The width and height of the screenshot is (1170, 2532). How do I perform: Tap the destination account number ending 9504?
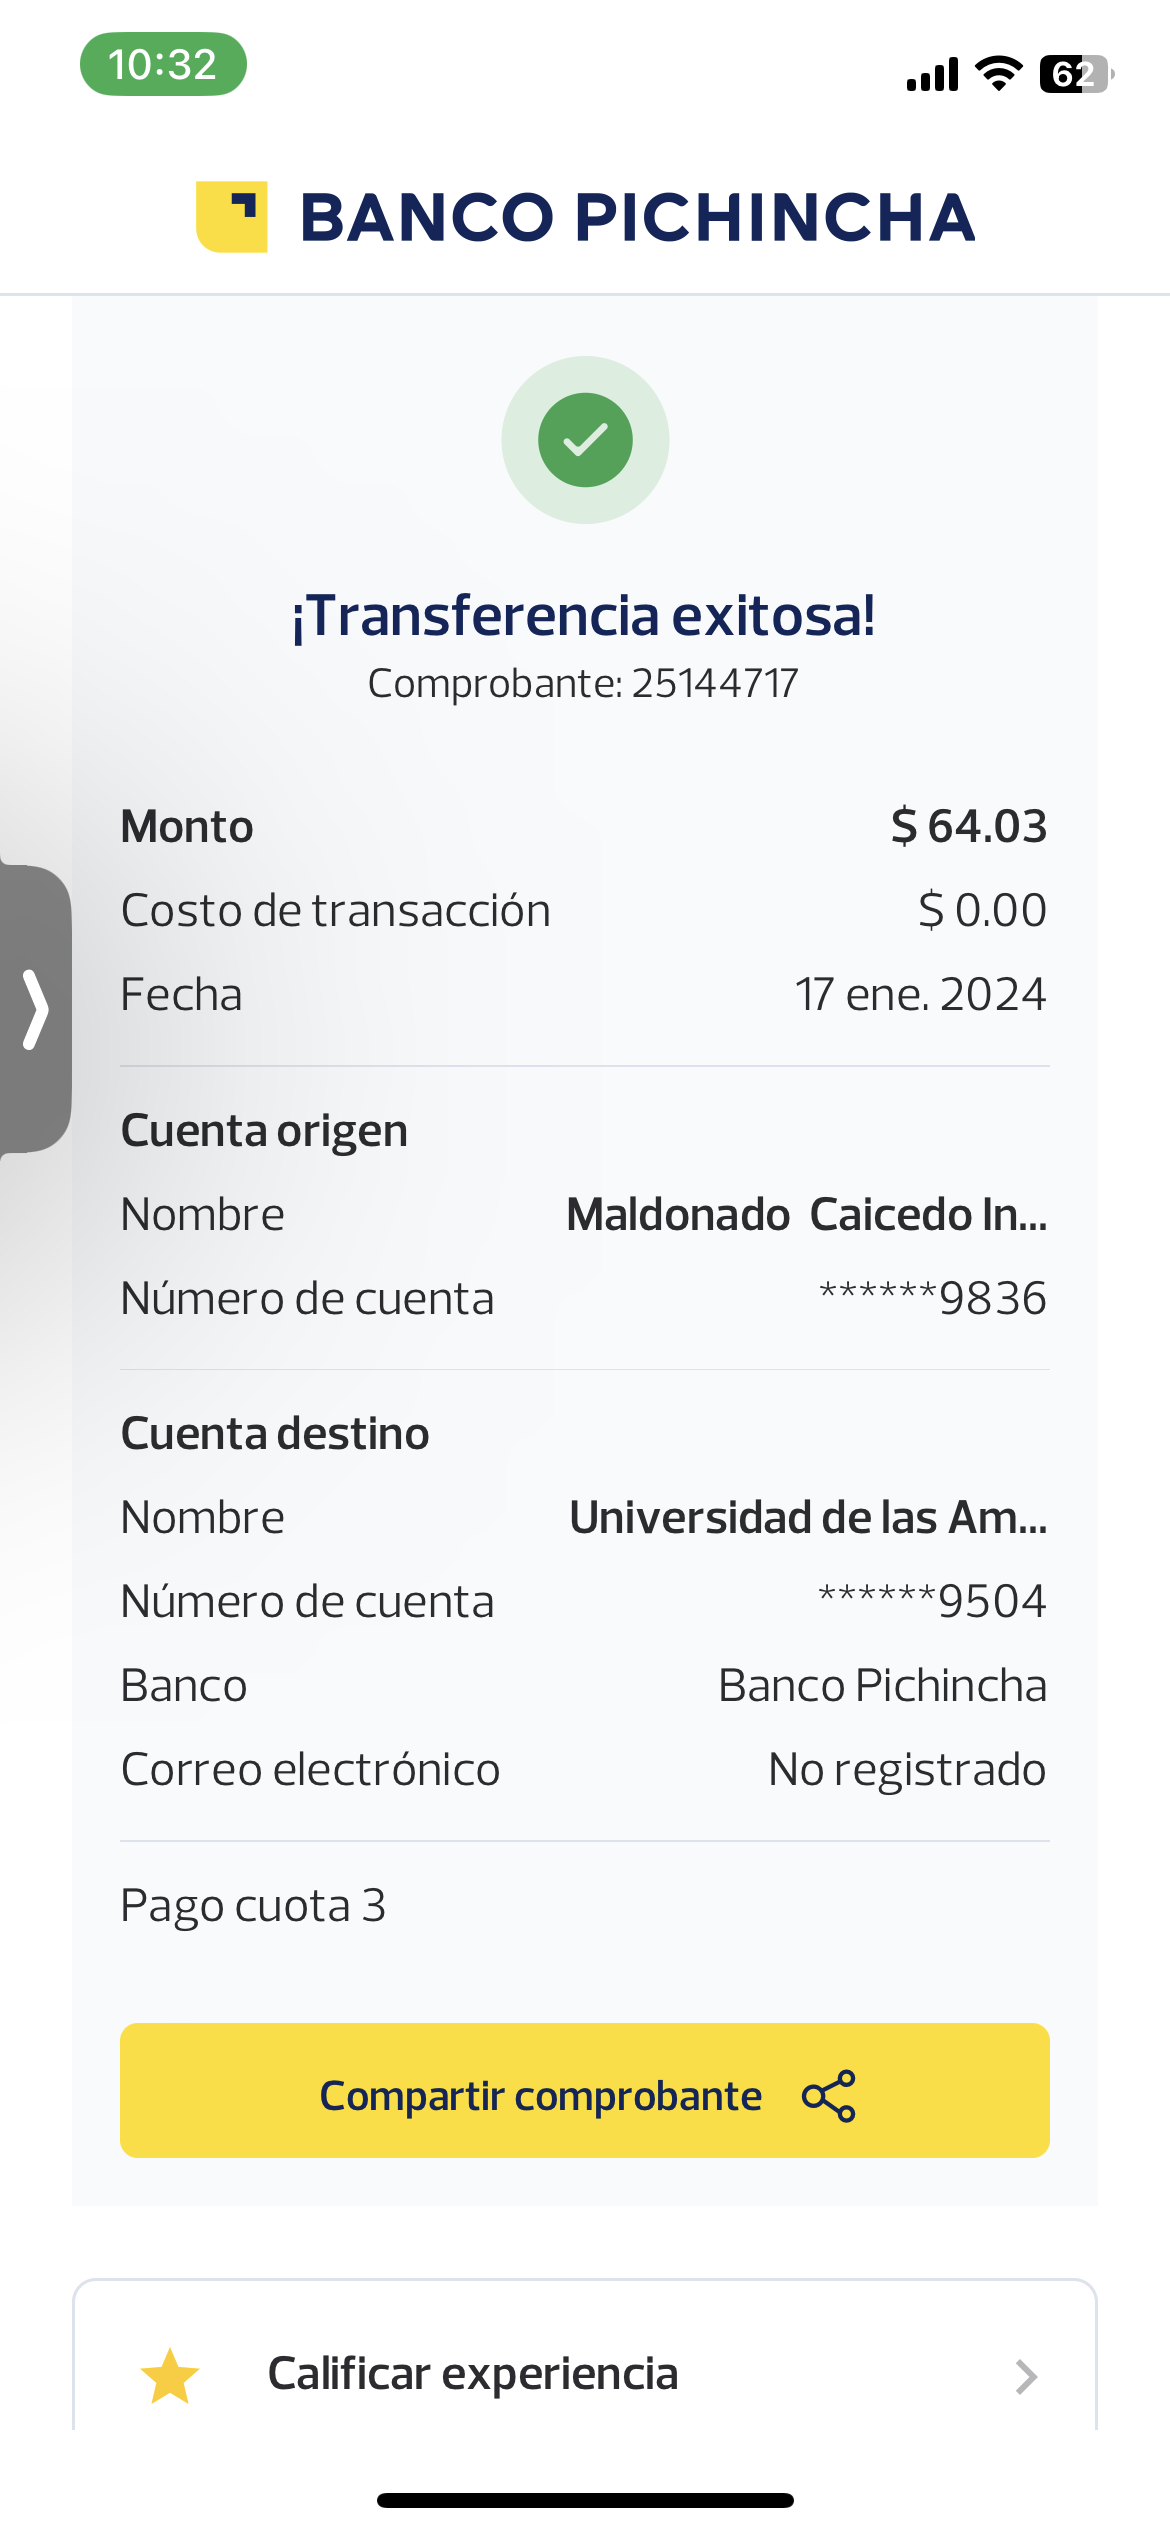pyautogui.click(x=932, y=1601)
